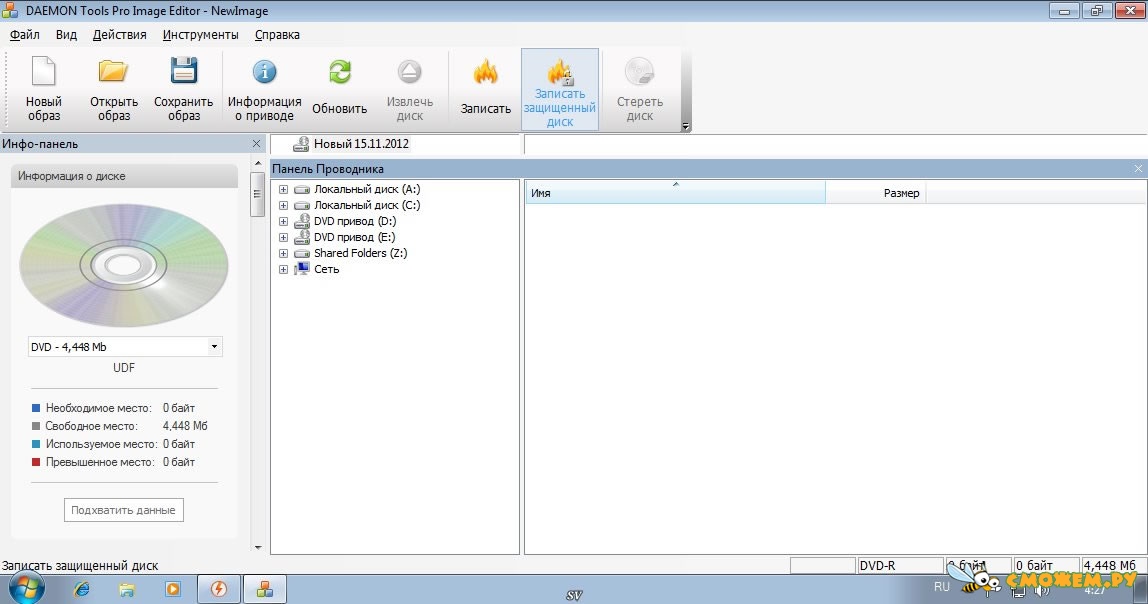Expand DVD привод (D:) node
Screen dimensions: 1148x604
point(283,222)
